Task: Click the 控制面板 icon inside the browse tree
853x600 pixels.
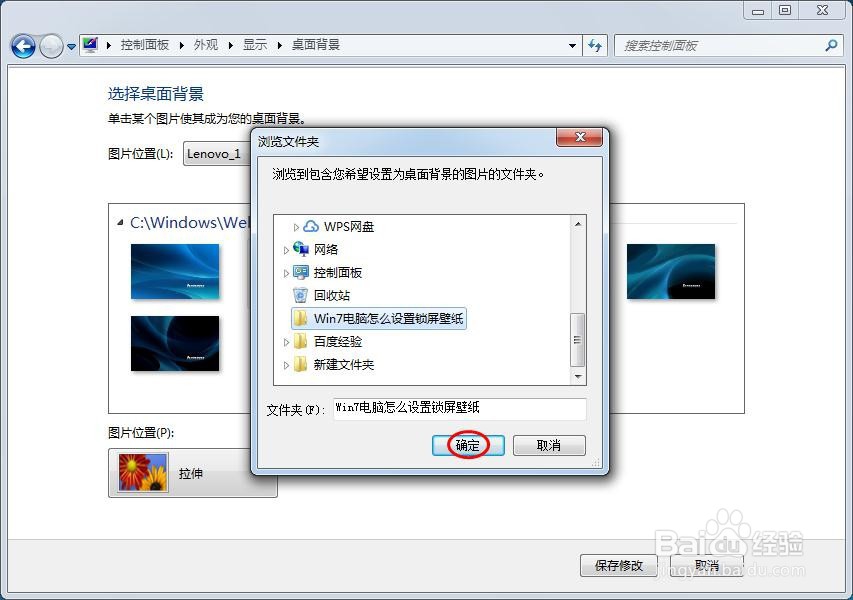Action: click(x=301, y=271)
